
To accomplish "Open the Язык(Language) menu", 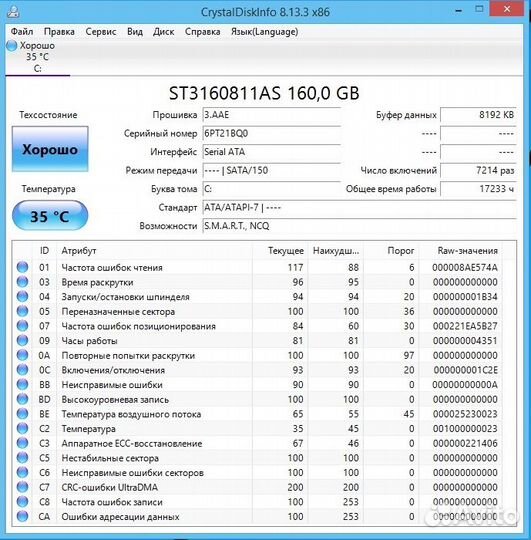I will pos(264,32).
